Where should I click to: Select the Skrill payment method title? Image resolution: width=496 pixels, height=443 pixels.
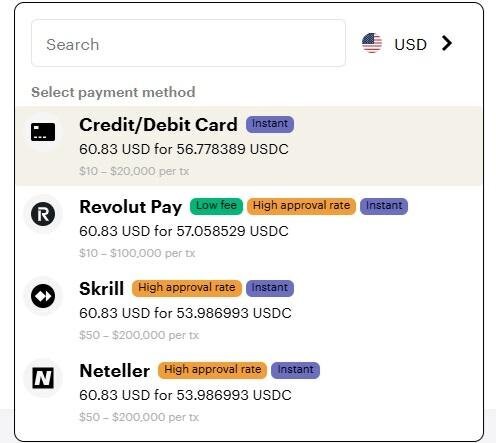[102, 288]
